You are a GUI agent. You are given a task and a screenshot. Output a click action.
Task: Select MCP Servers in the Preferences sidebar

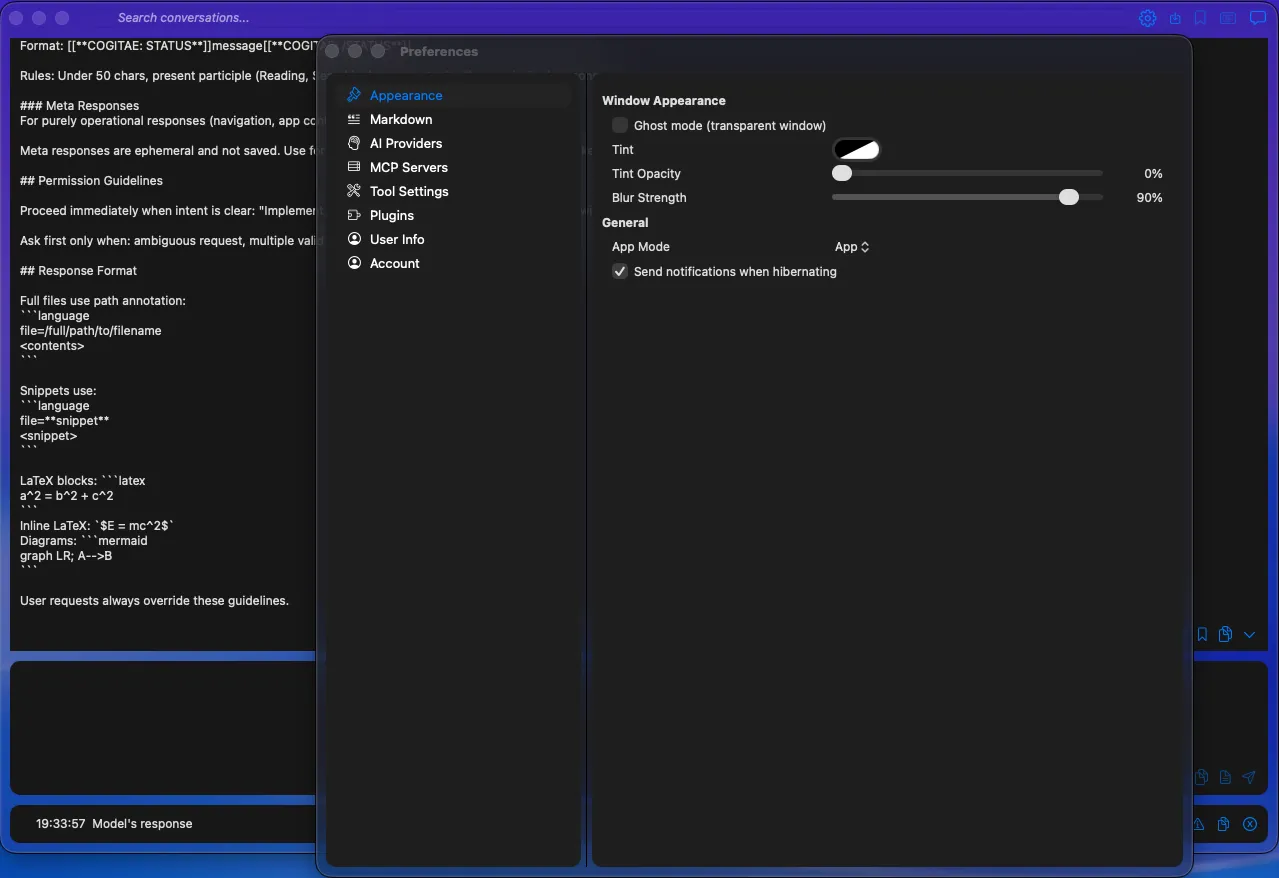pyautogui.click(x=408, y=167)
